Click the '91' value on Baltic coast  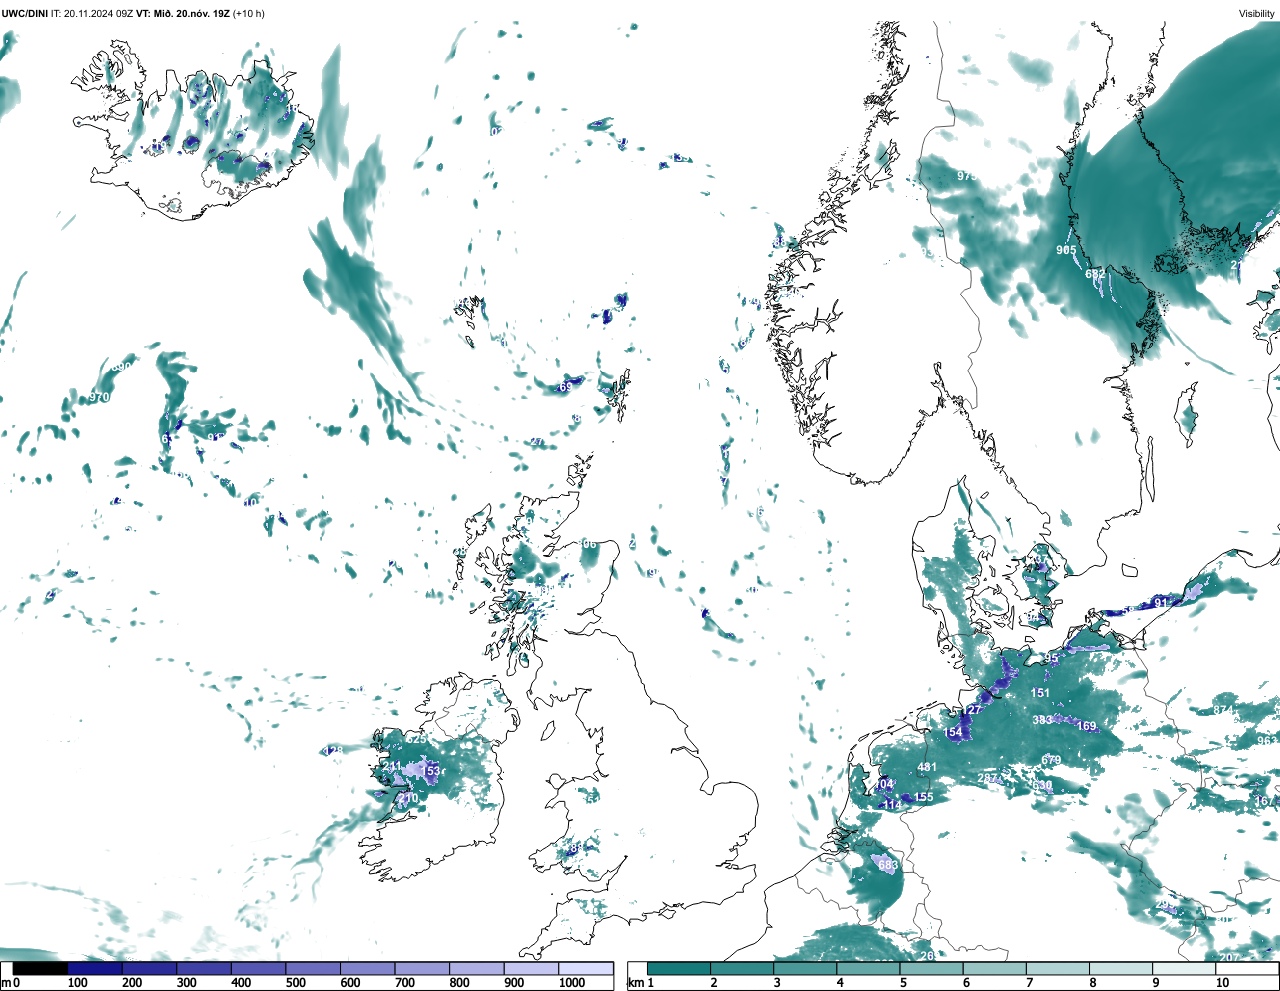(1160, 602)
